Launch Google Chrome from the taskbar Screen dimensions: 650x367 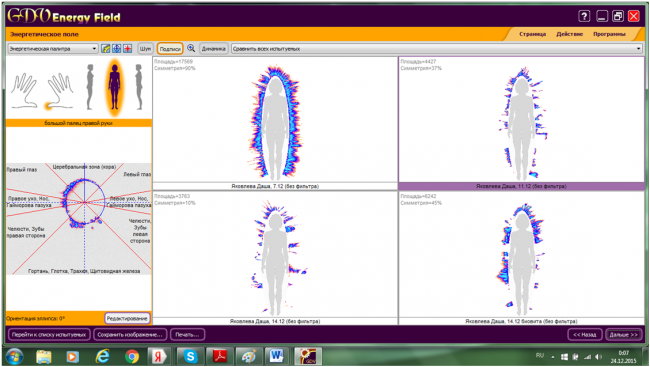(132, 356)
